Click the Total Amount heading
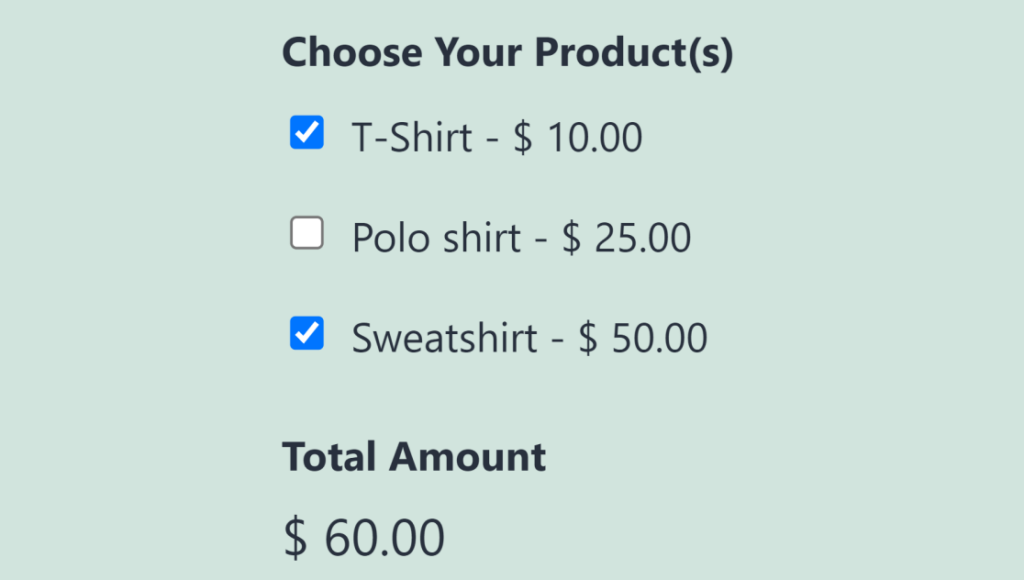1024x580 pixels. tap(414, 456)
